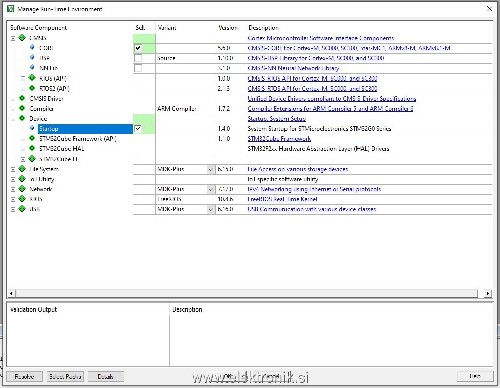This screenshot has width=500, height=388.
Task: Click the Network green diamond icon
Action: coord(22,189)
